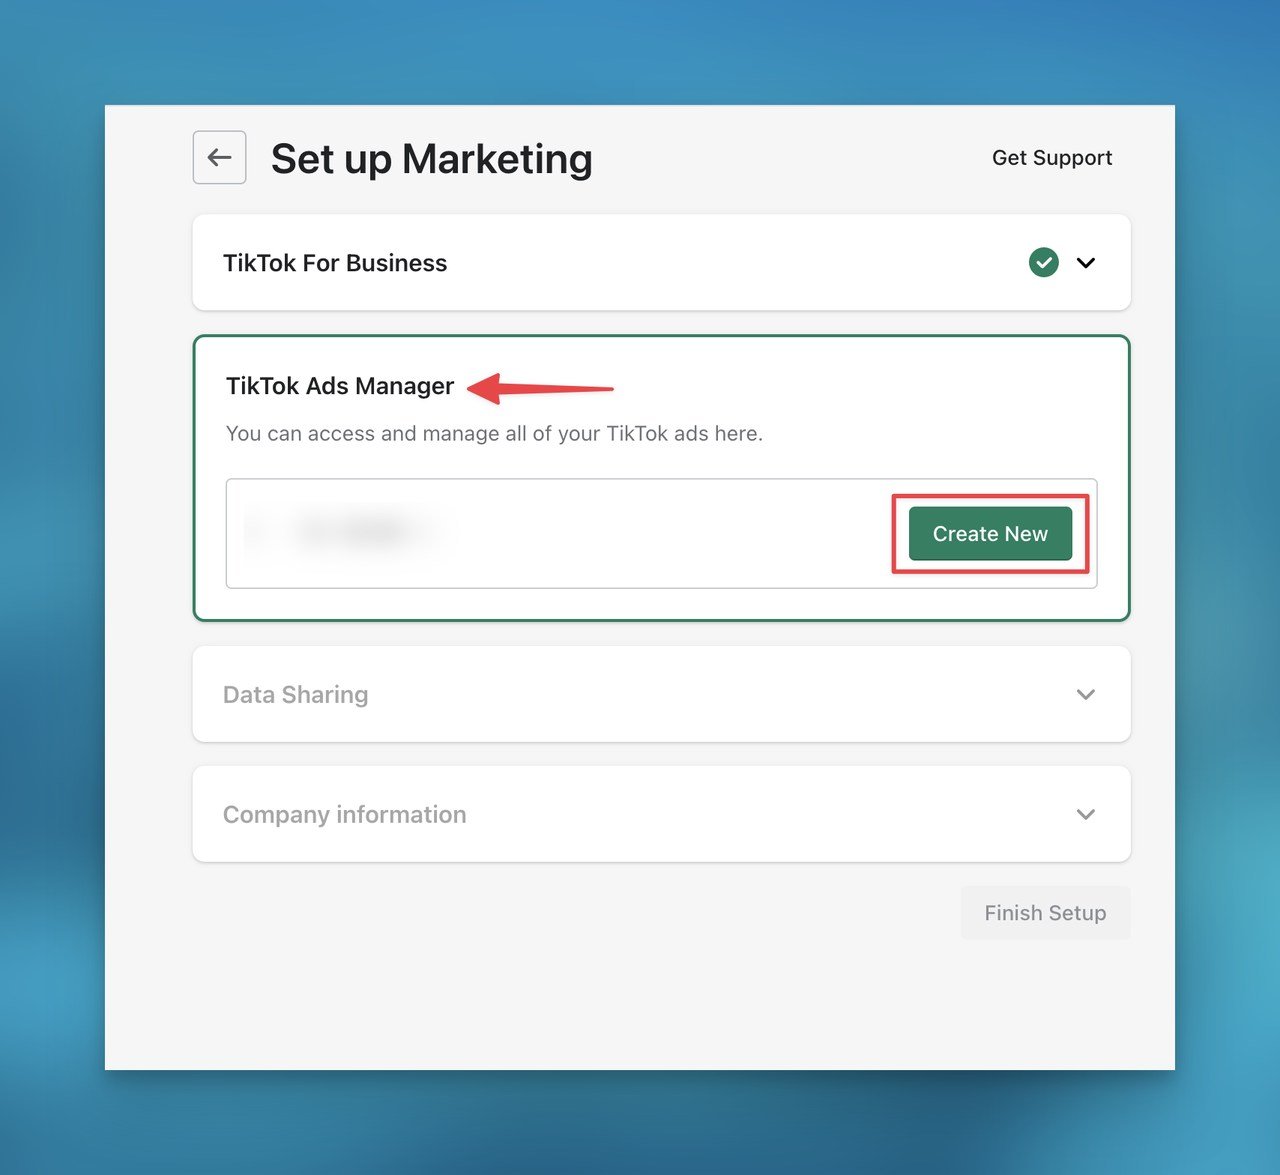Click the Data Sharing section label

tap(296, 695)
